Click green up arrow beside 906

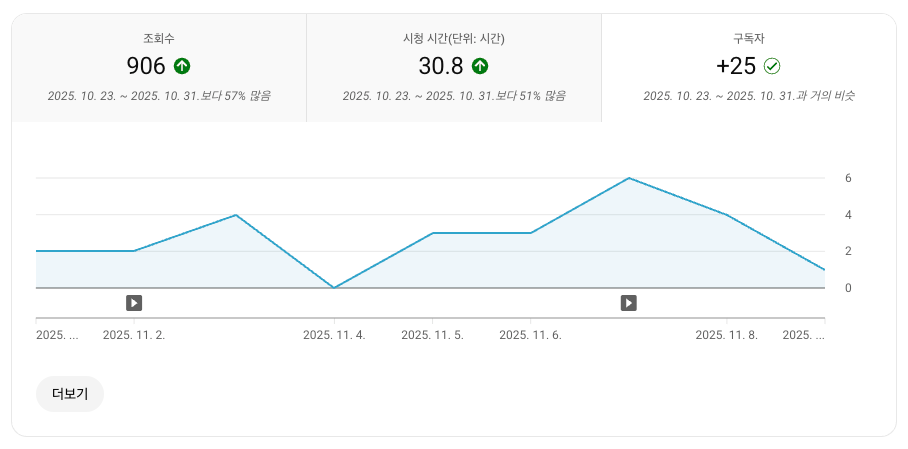click(x=182, y=66)
